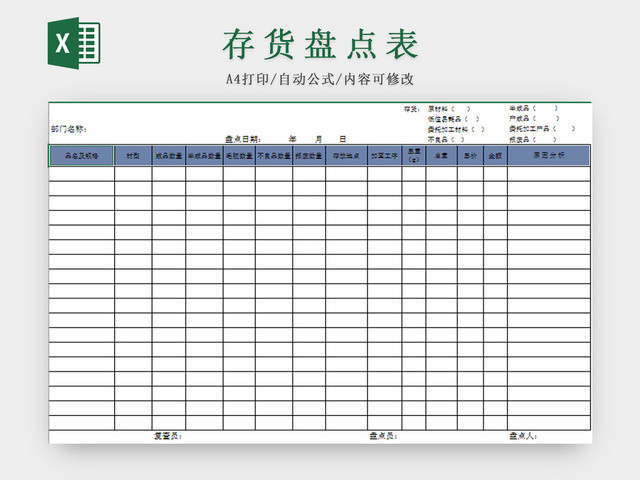640x480 pixels.
Task: Click first empty cell under 原因分析
Action: click(549, 173)
